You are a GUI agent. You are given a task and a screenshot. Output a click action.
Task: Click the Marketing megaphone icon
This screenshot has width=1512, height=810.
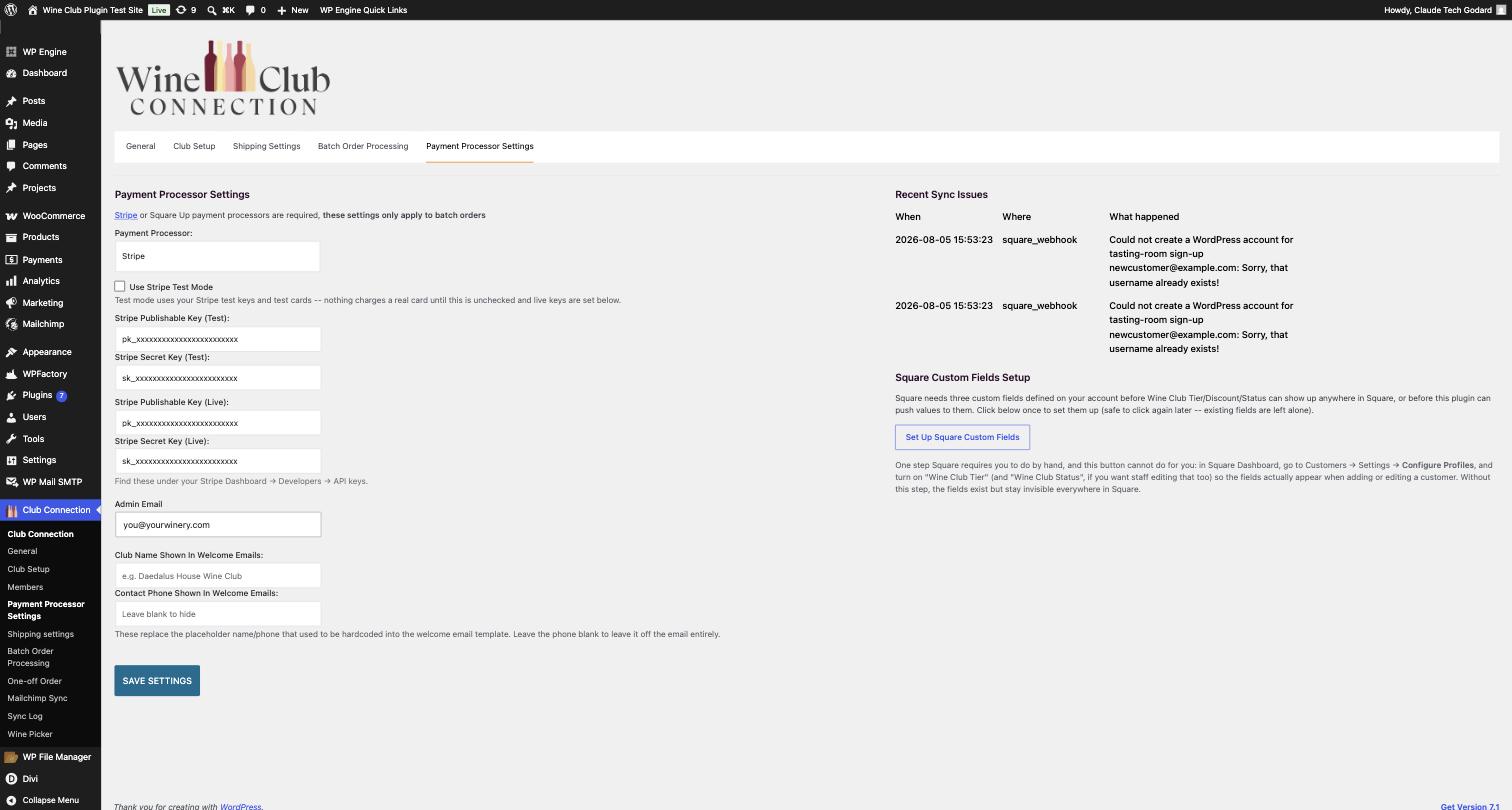(11, 303)
